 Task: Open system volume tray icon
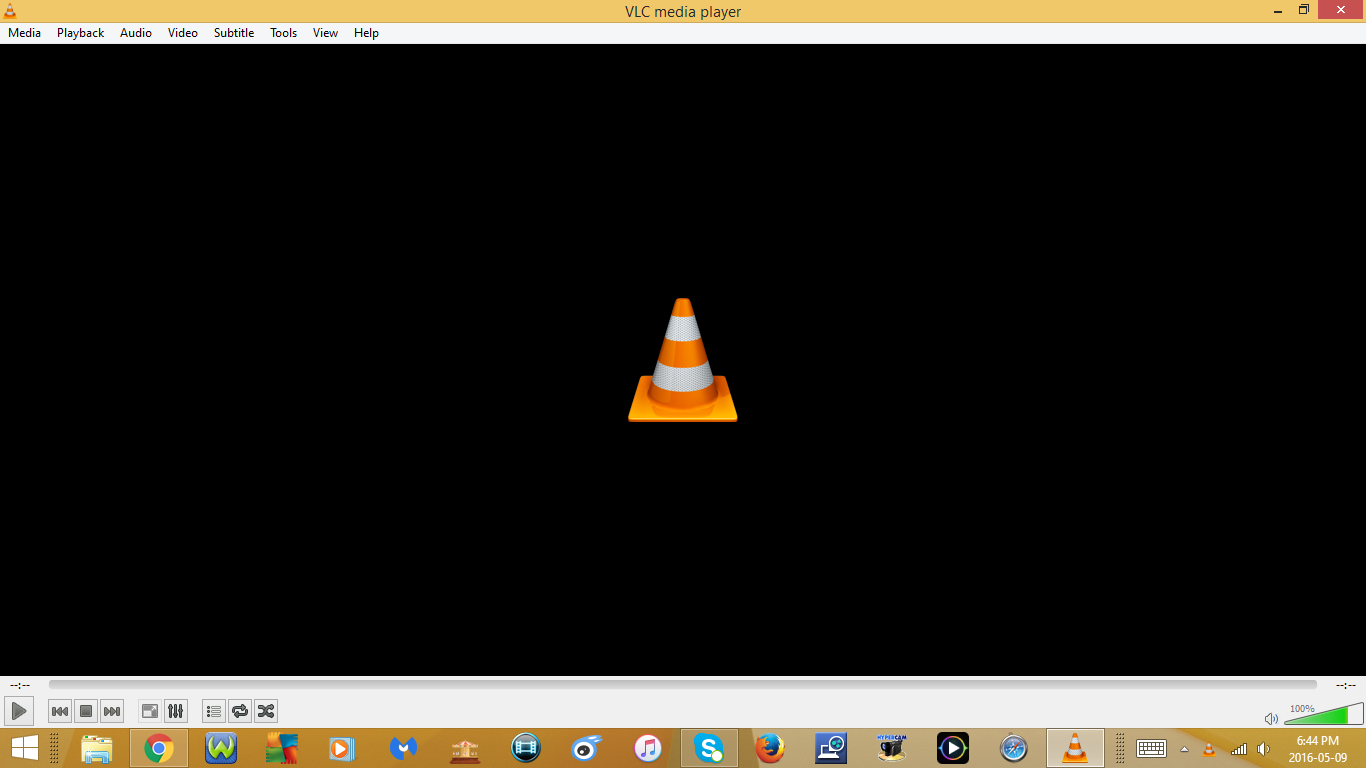(1264, 748)
